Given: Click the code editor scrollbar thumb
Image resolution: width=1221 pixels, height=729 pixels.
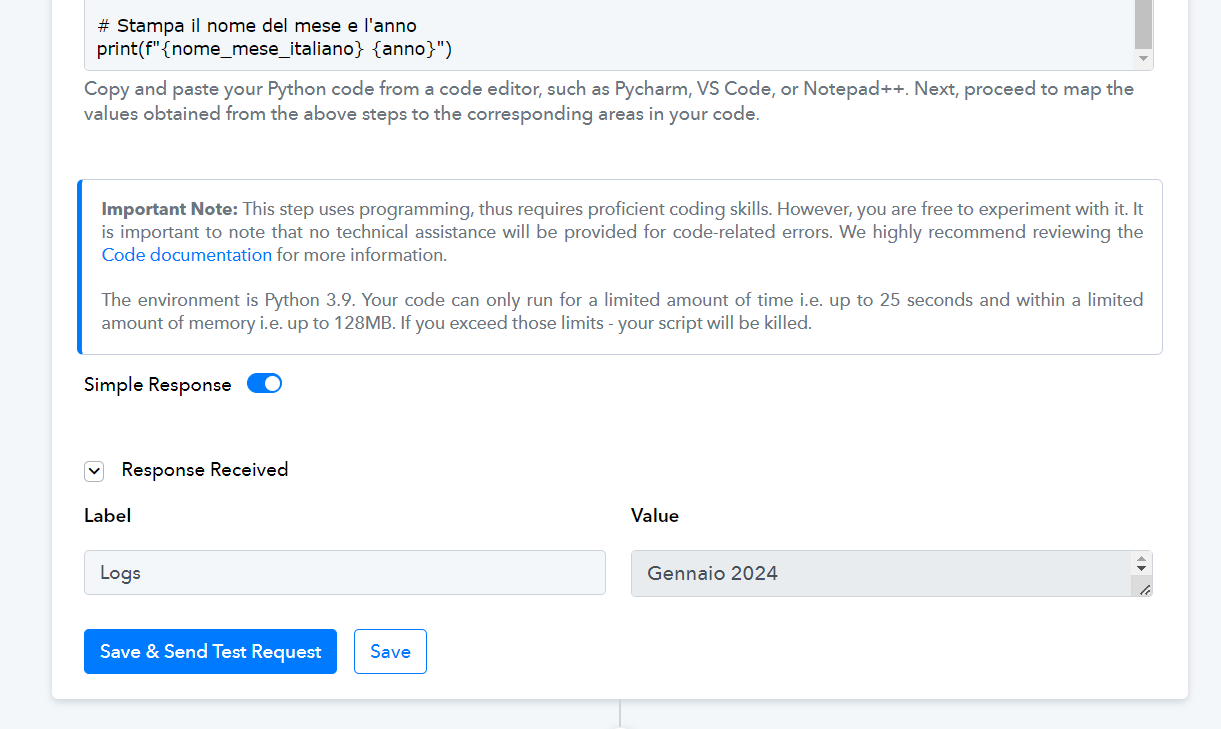Looking at the screenshot, I should click(1143, 24).
